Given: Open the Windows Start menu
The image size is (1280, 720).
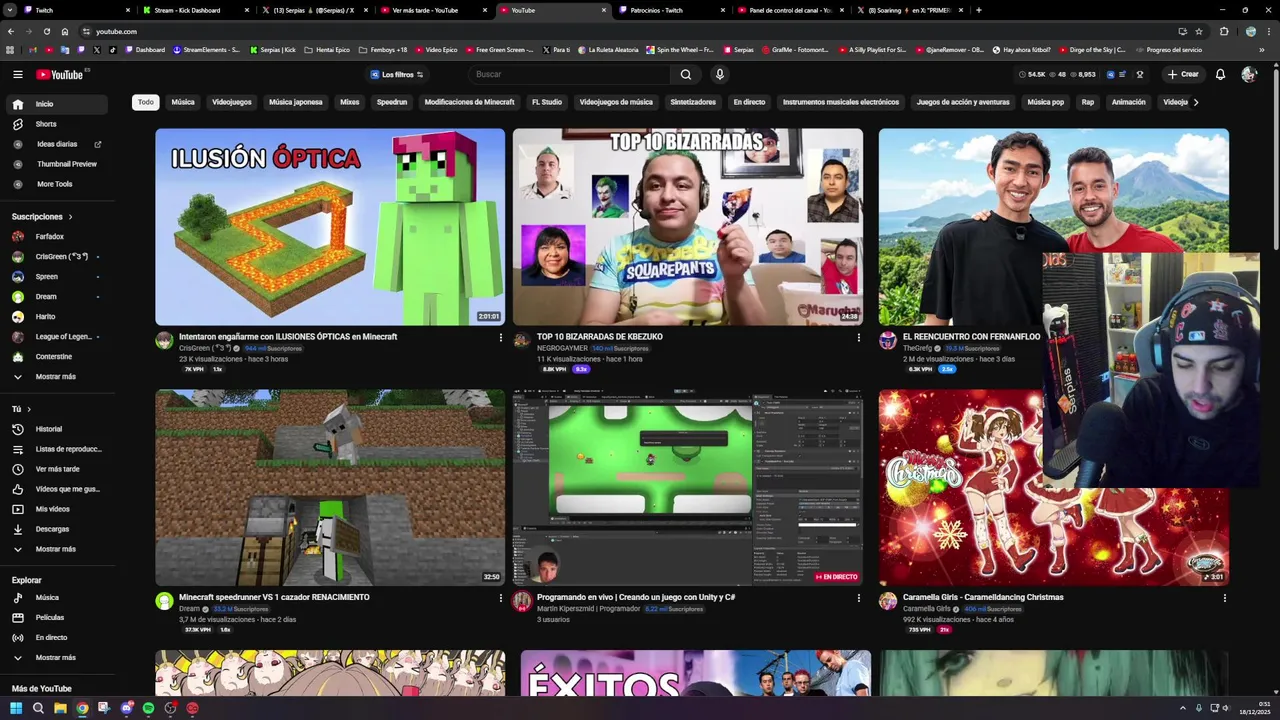Looking at the screenshot, I should [15, 708].
